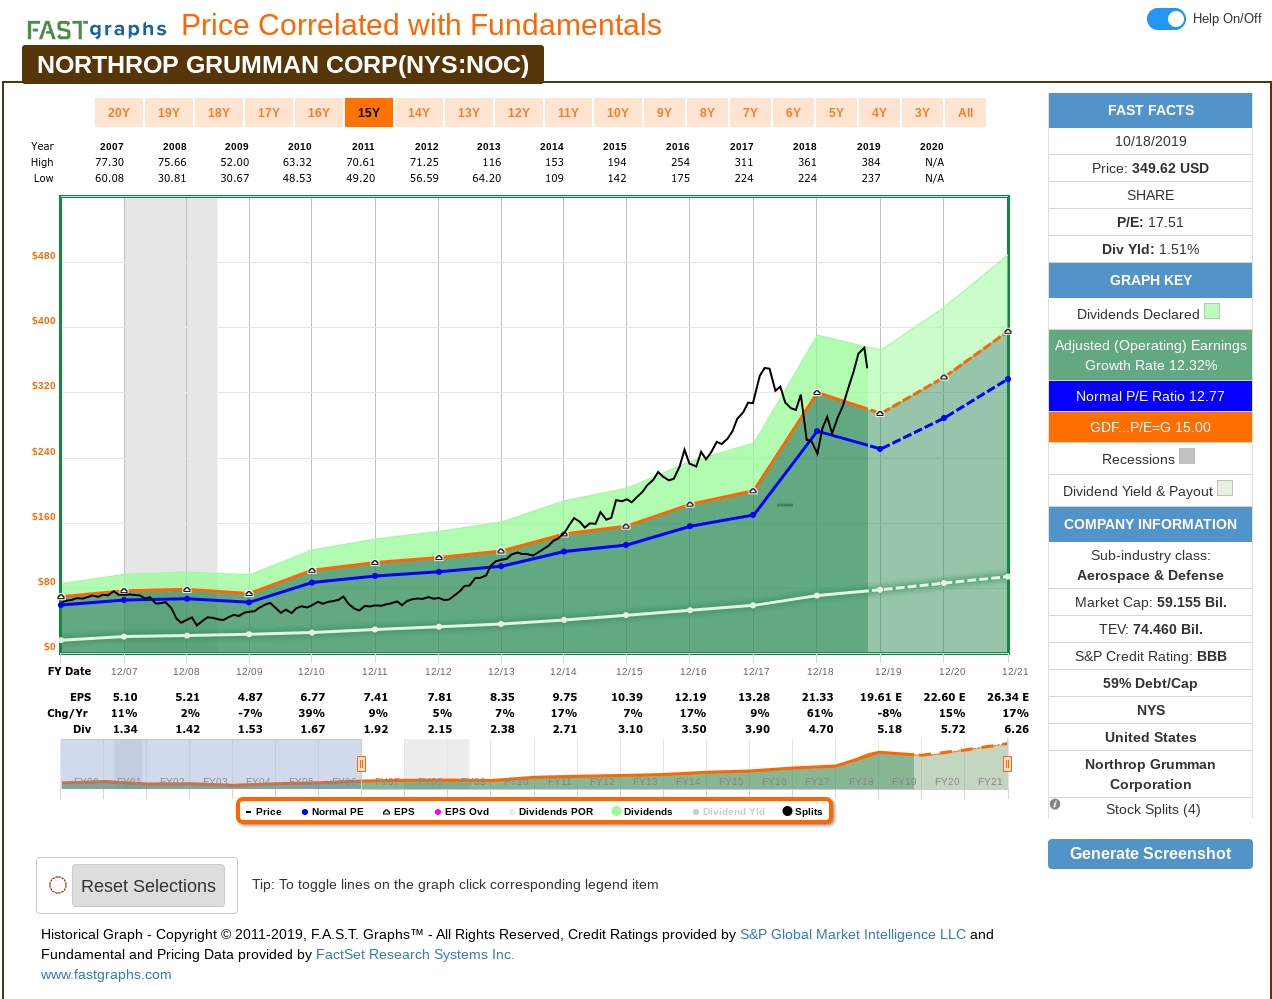Toggle the EPS legend item
Screen dimensions: 1272x999
point(399,812)
